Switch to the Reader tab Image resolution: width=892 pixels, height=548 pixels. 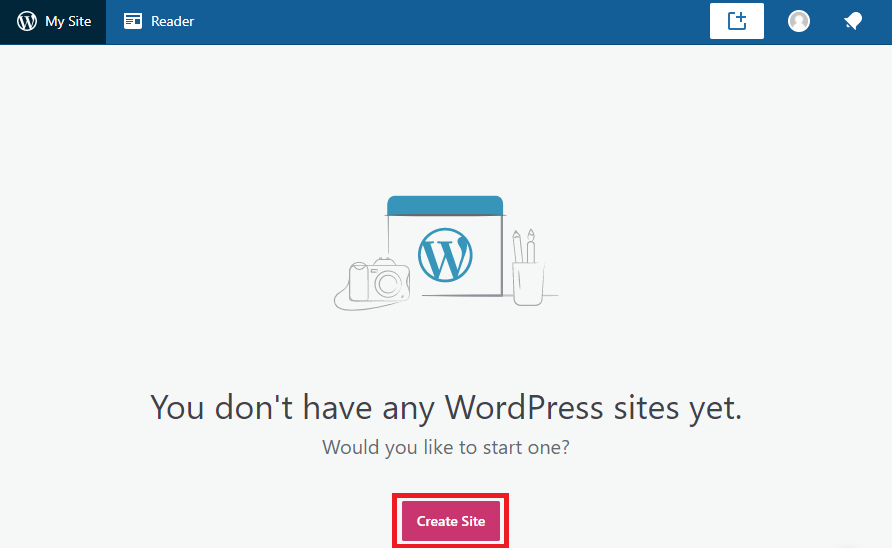click(159, 22)
